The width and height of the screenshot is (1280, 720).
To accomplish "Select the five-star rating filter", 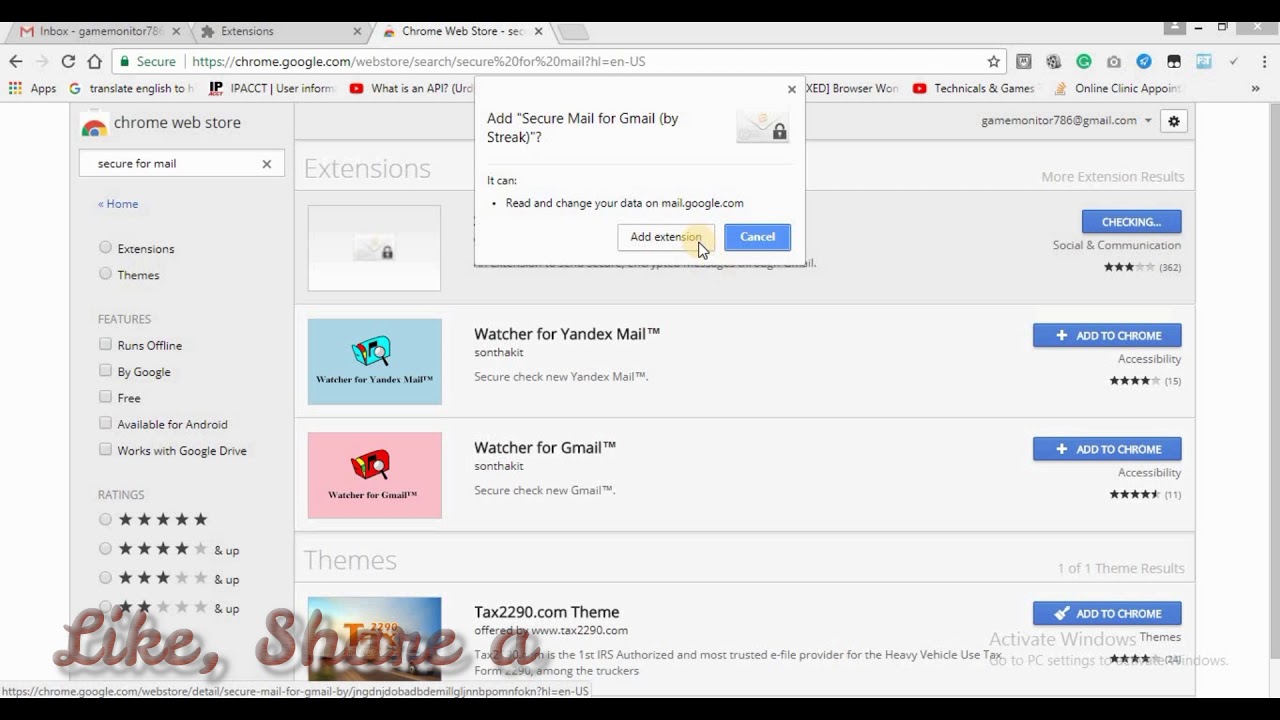I will click(x=105, y=519).
